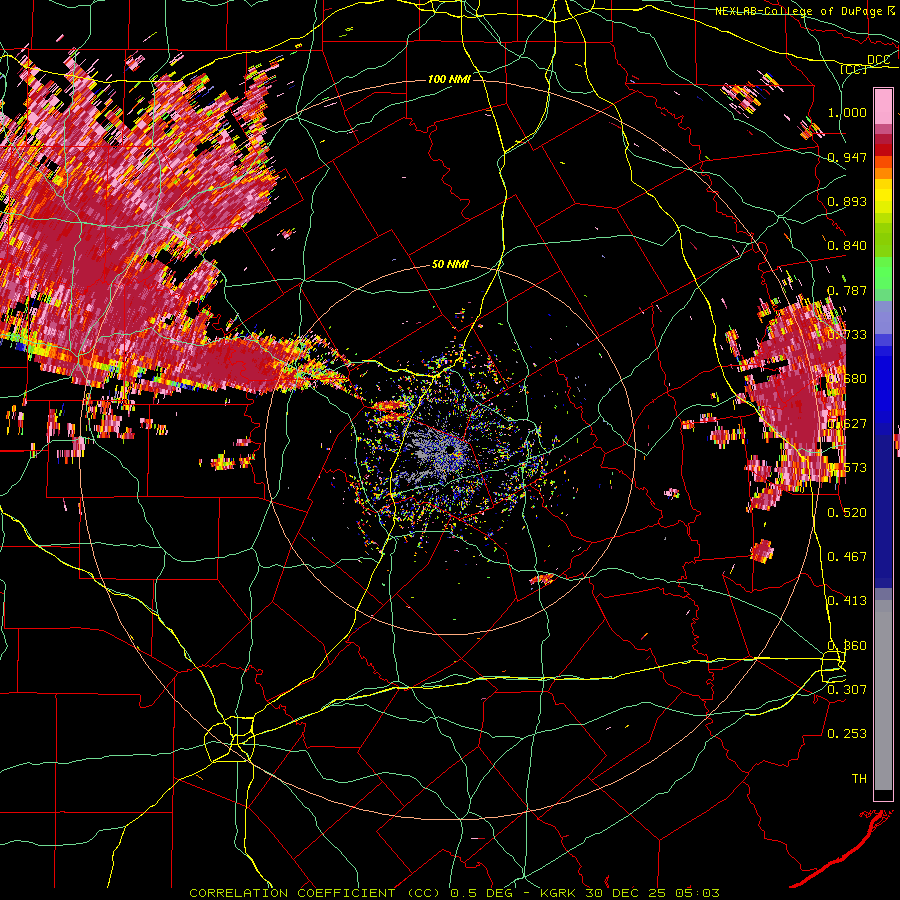Click the 100 NMI range ring label

click(x=449, y=79)
